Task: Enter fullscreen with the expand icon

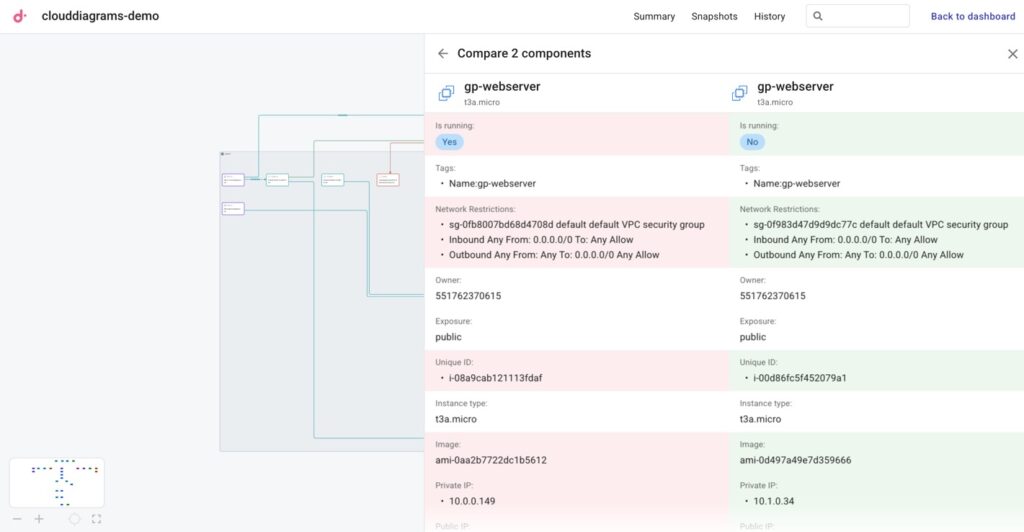Action: (96, 519)
